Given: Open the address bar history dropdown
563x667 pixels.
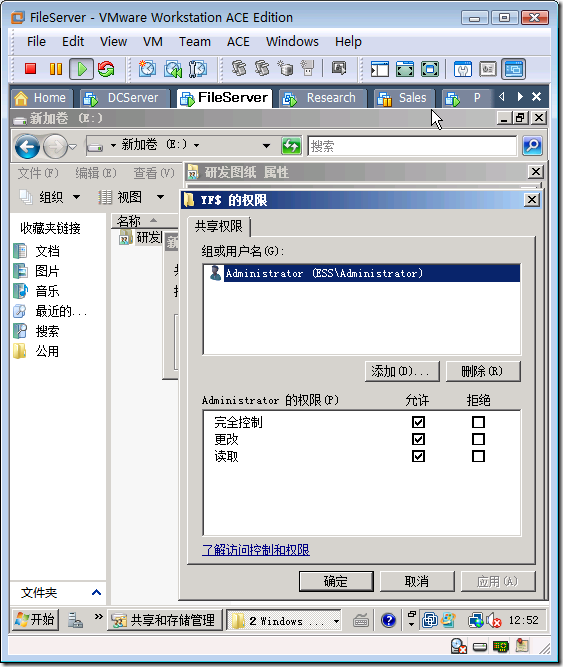Looking at the screenshot, I should pos(266,146).
